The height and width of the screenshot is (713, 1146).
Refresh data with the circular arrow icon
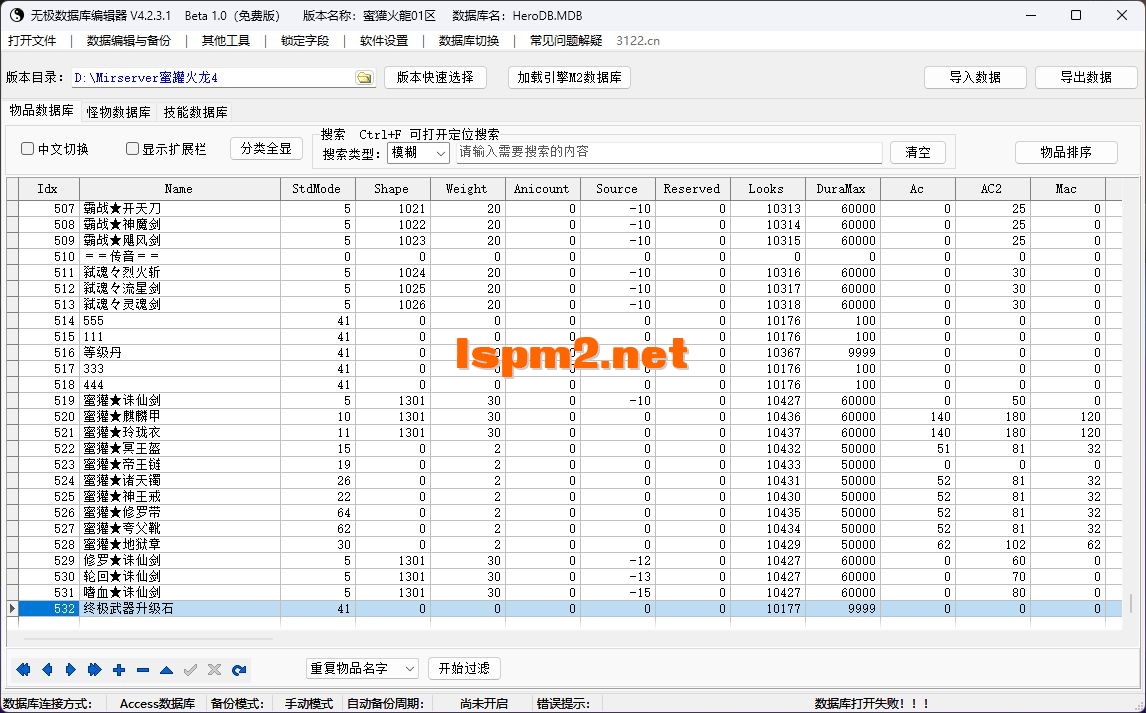coord(238,669)
